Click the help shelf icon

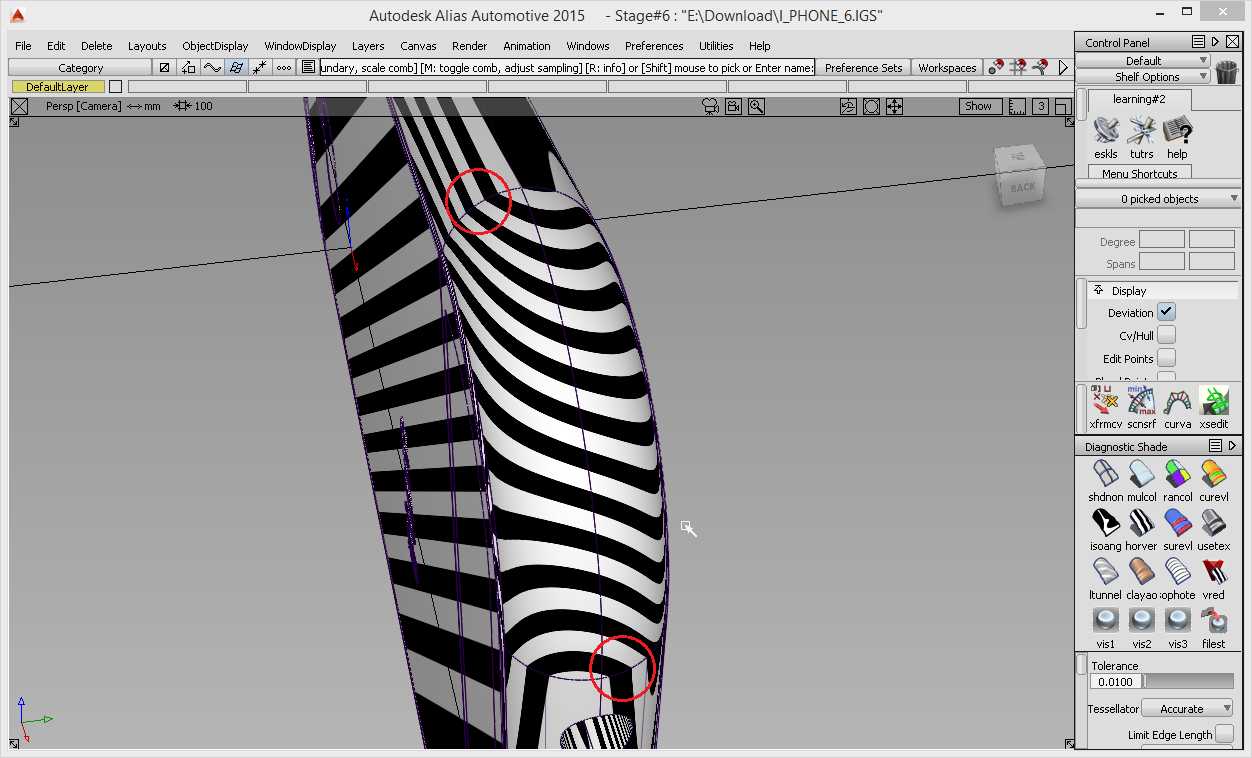(1177, 131)
